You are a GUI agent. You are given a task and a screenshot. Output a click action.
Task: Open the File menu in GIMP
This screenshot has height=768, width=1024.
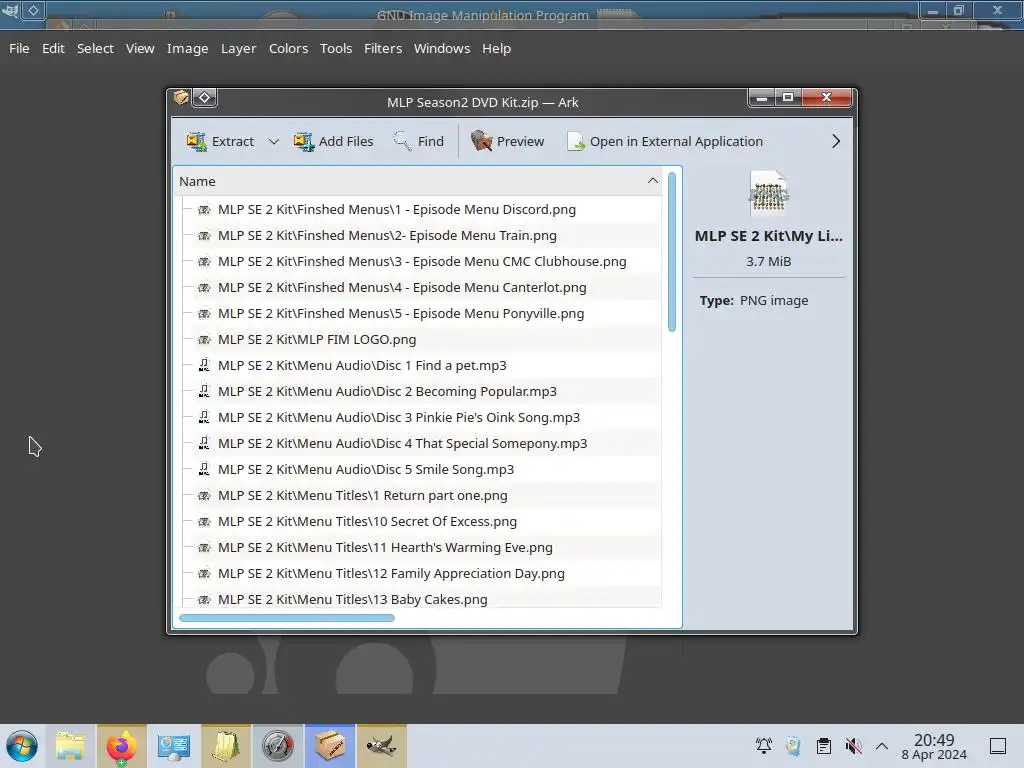(x=19, y=48)
